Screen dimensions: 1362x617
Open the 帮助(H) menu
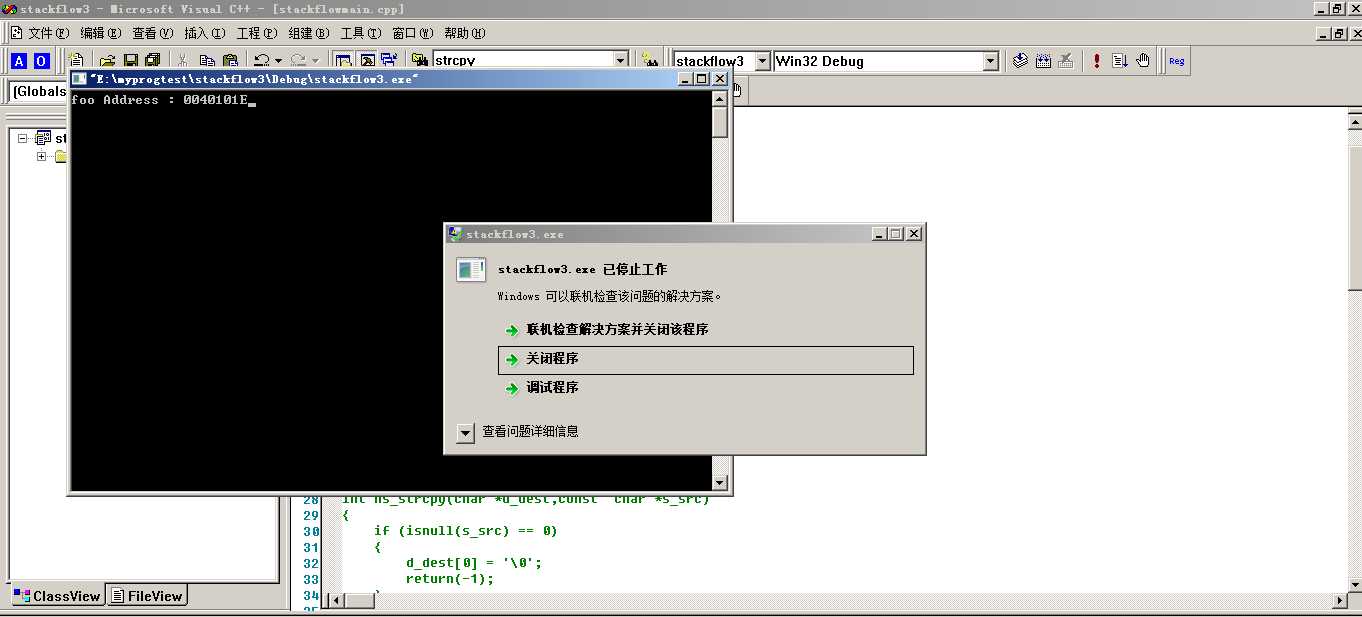[466, 33]
